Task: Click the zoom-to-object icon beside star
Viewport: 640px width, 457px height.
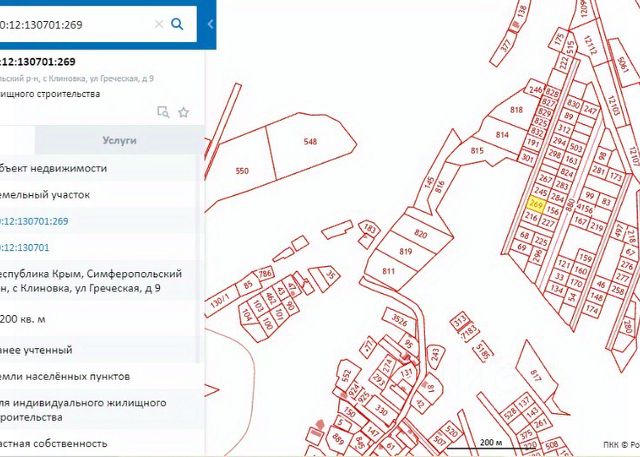Action: click(x=163, y=112)
